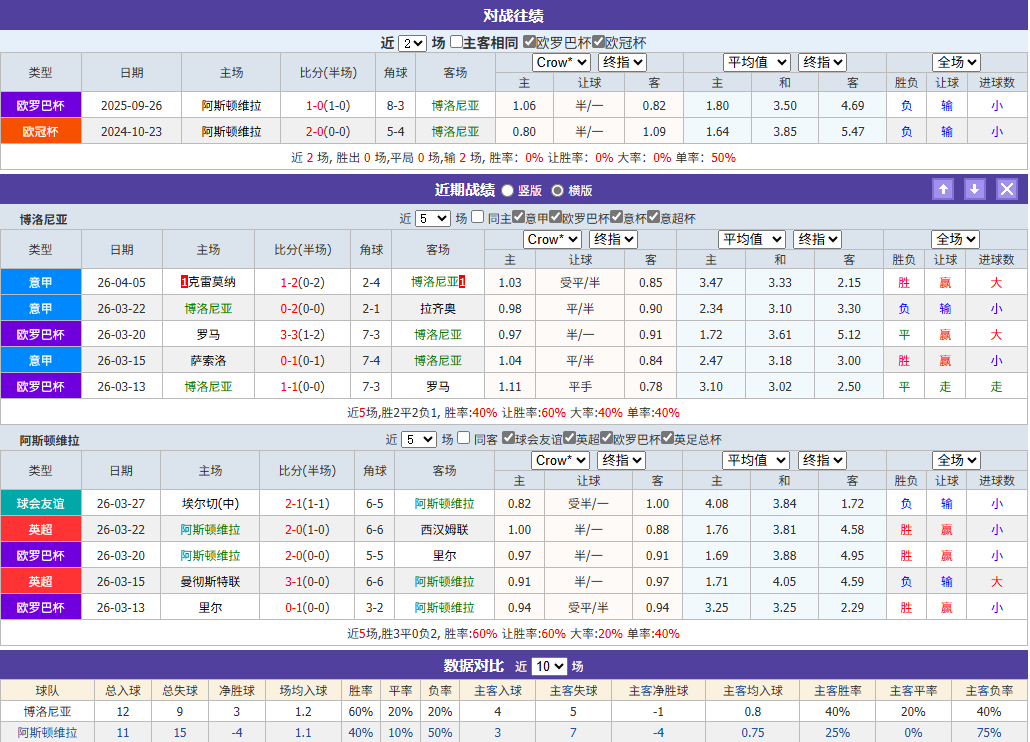Uncheck 意甲 in the 博洛尼亚 filter row
1030x742 pixels.
point(520,216)
